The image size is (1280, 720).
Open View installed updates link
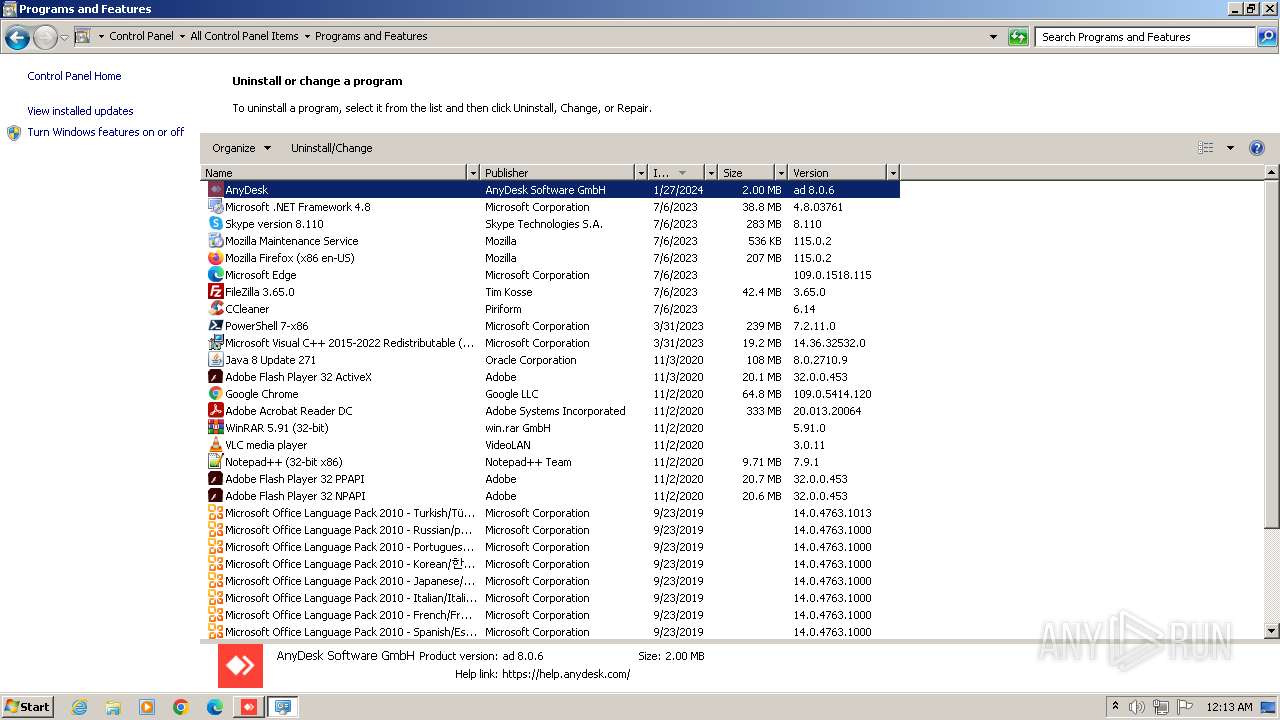tap(80, 111)
